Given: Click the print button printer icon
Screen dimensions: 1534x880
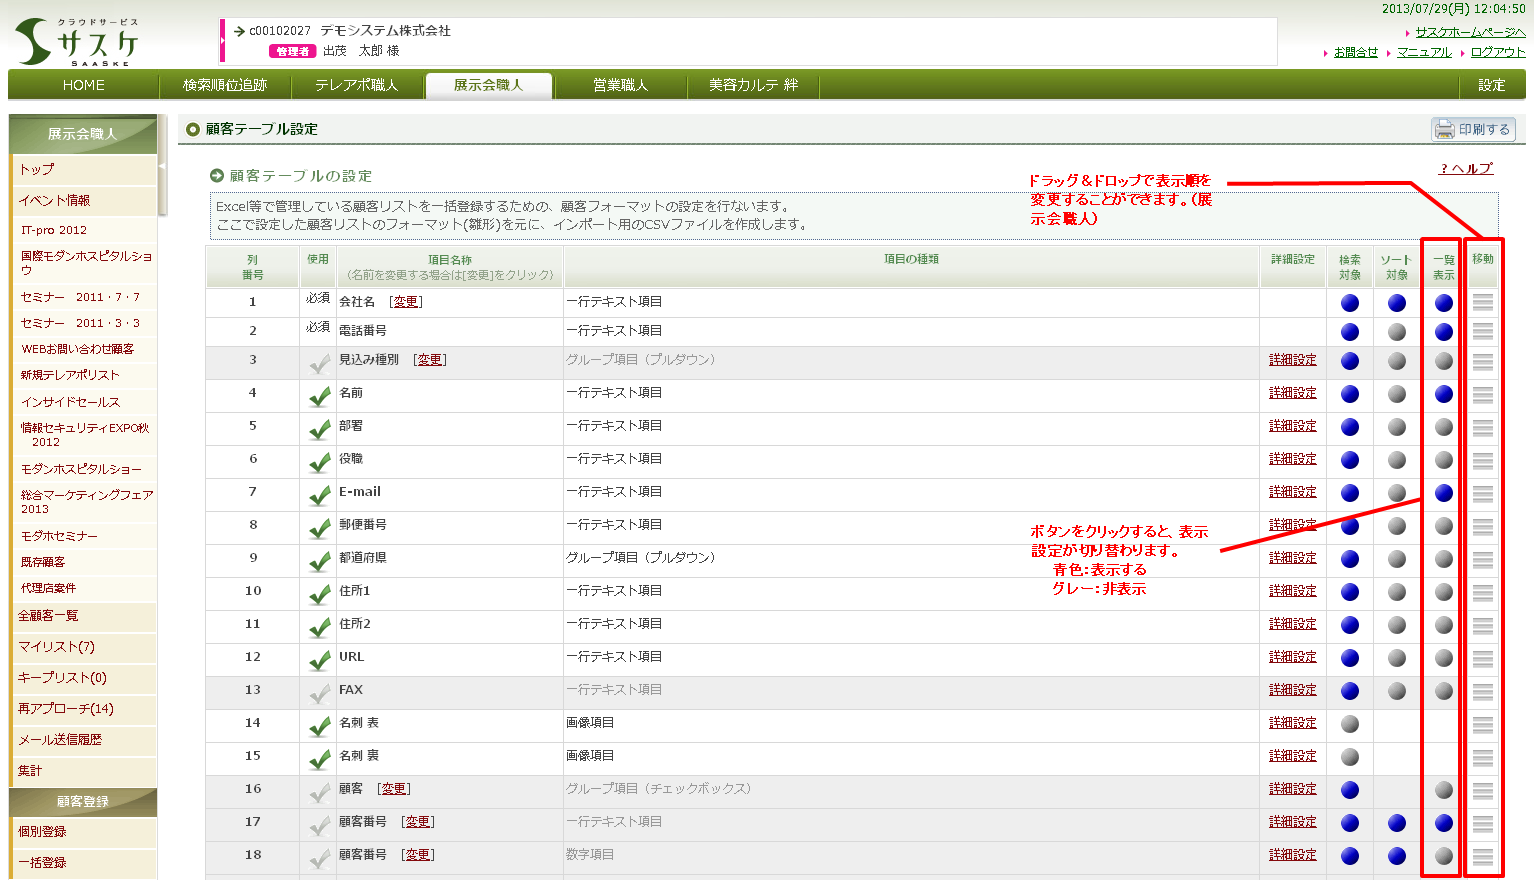Looking at the screenshot, I should tap(1444, 130).
